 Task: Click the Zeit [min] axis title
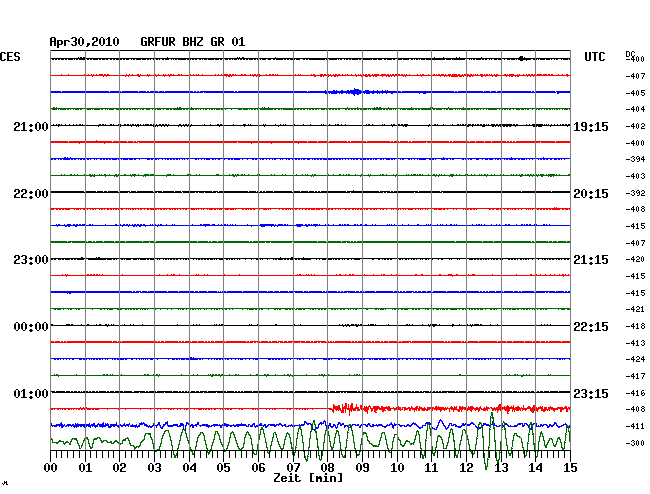pyautogui.click(x=308, y=478)
